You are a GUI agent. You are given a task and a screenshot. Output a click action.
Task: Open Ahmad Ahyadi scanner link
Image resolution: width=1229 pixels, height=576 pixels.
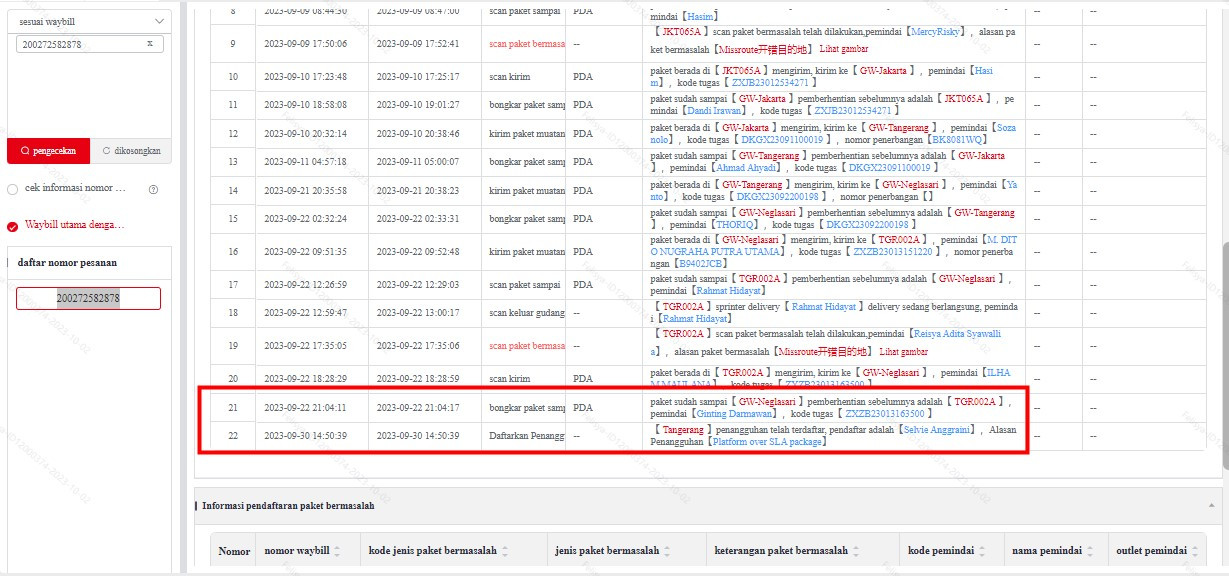(744, 168)
